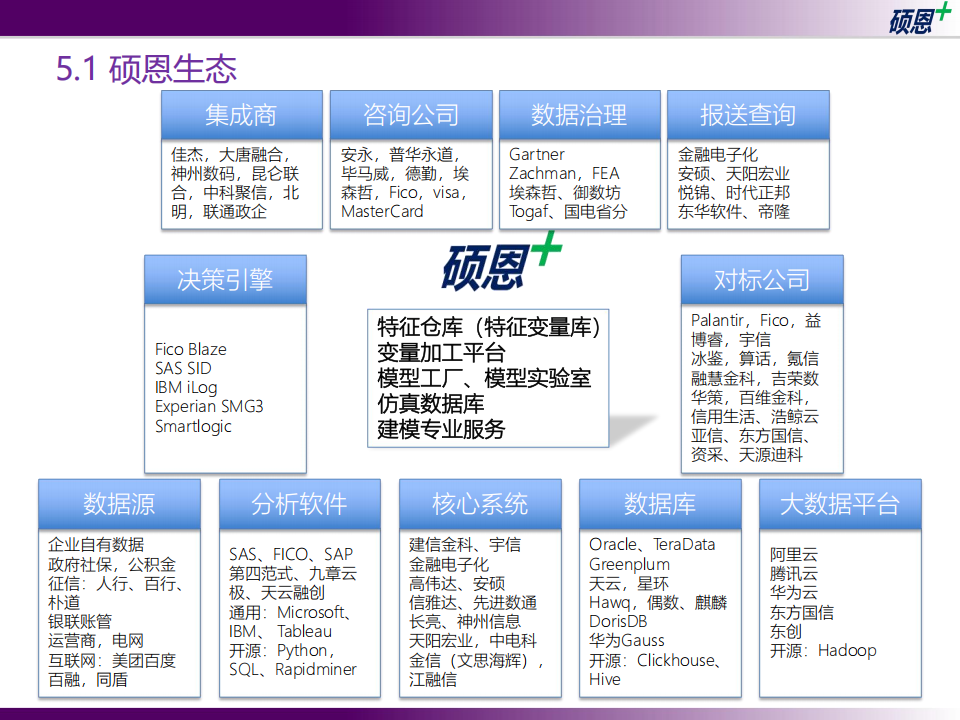Viewport: 960px width, 720px height.
Task: Click the 报送查询 header box
Action: 748,115
